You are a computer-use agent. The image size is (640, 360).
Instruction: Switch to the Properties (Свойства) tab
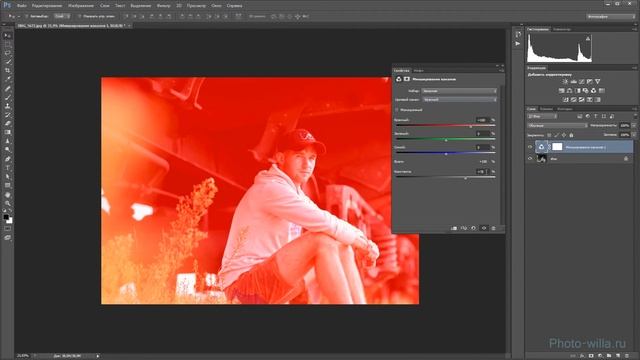pos(402,71)
